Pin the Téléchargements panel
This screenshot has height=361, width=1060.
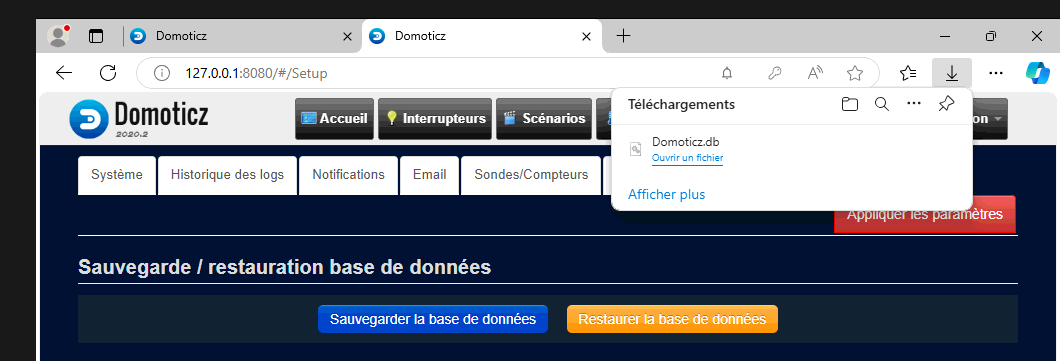coord(946,104)
